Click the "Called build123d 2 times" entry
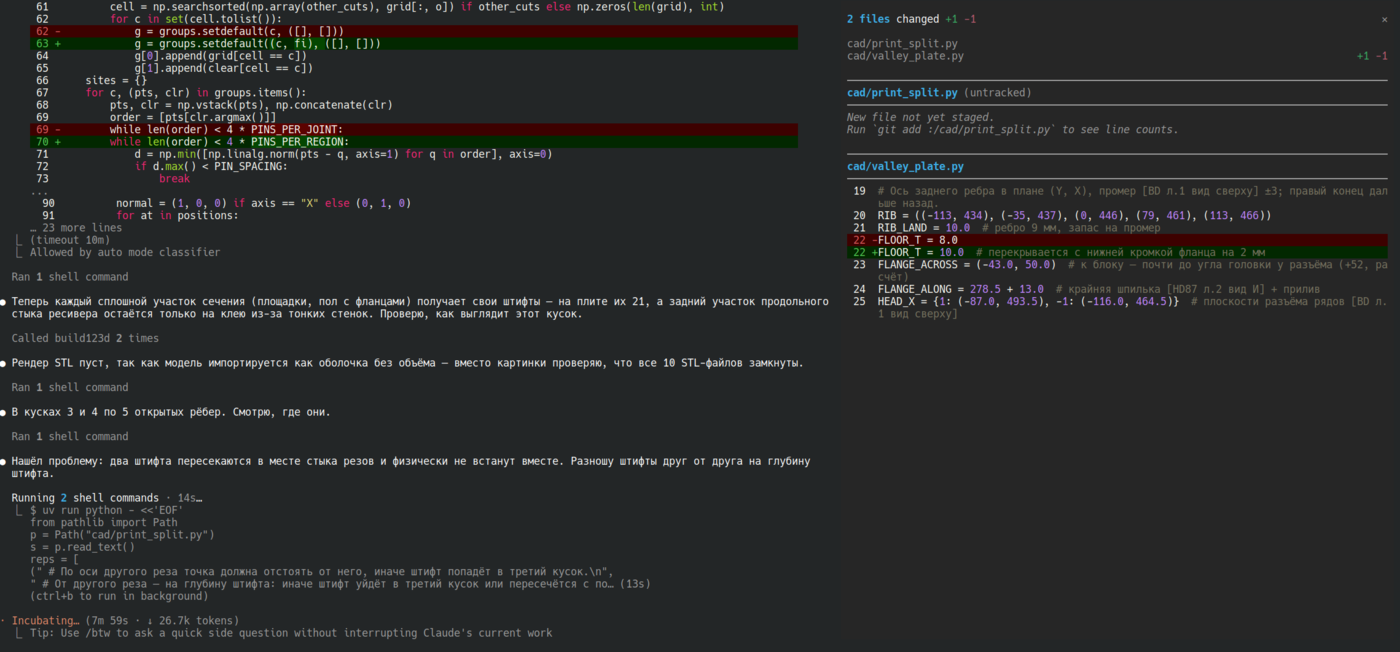Viewport: 1400px width, 652px height. [x=85, y=338]
